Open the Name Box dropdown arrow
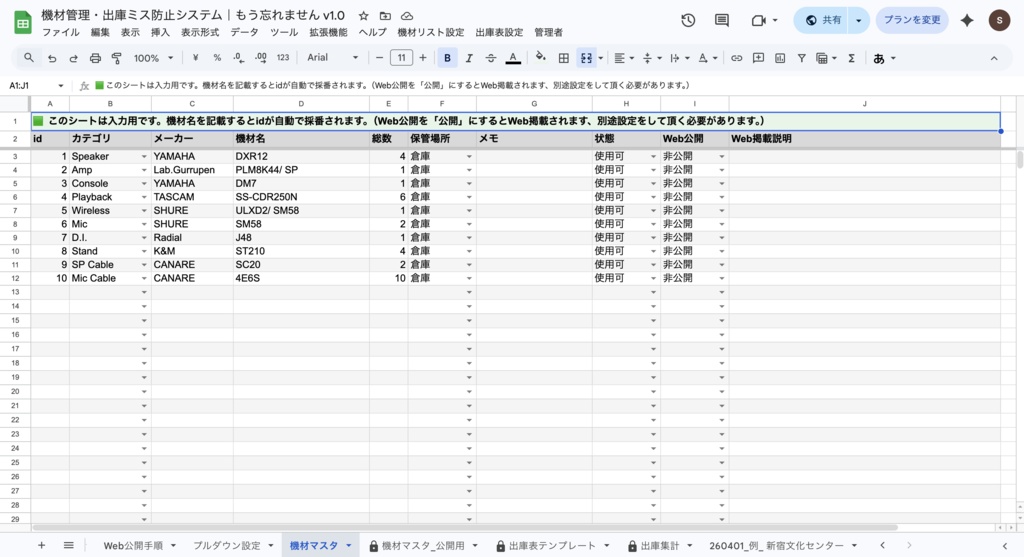Image resolution: width=1024 pixels, height=557 pixels. coord(61,86)
